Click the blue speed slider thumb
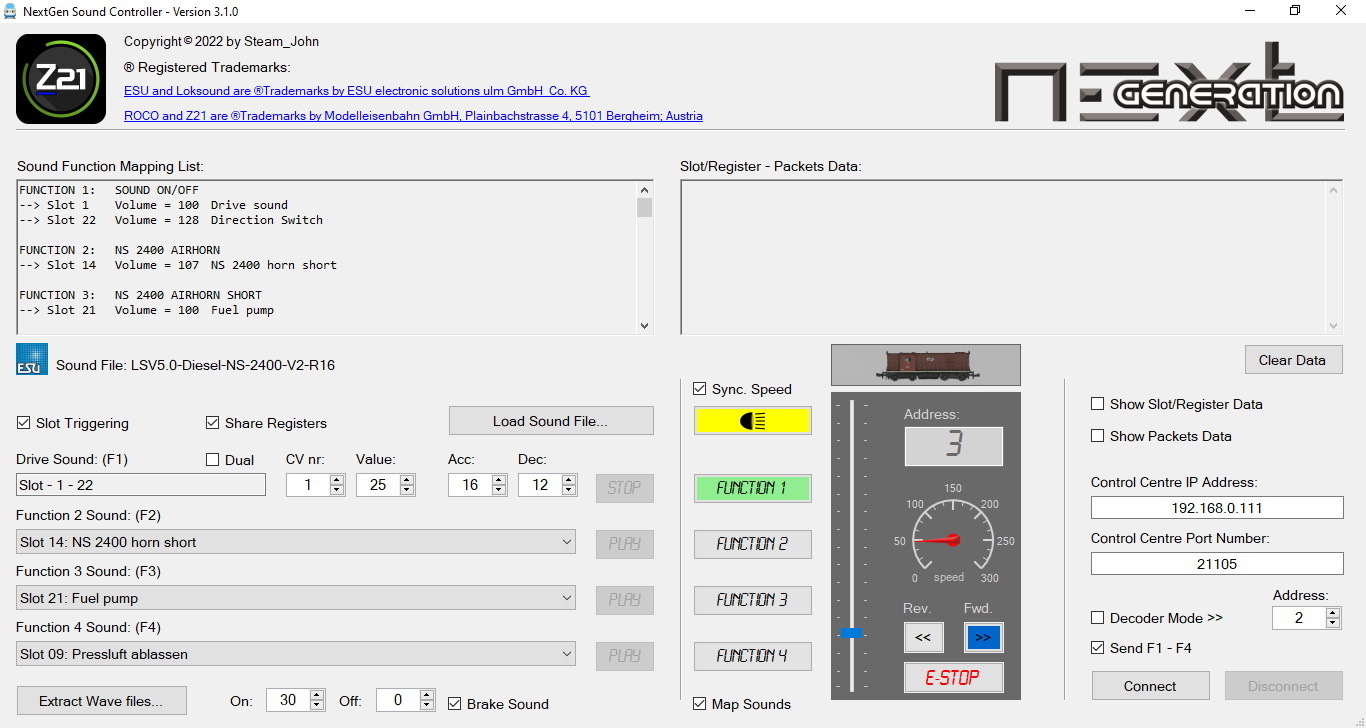Image resolution: width=1366 pixels, height=728 pixels. pos(852,633)
